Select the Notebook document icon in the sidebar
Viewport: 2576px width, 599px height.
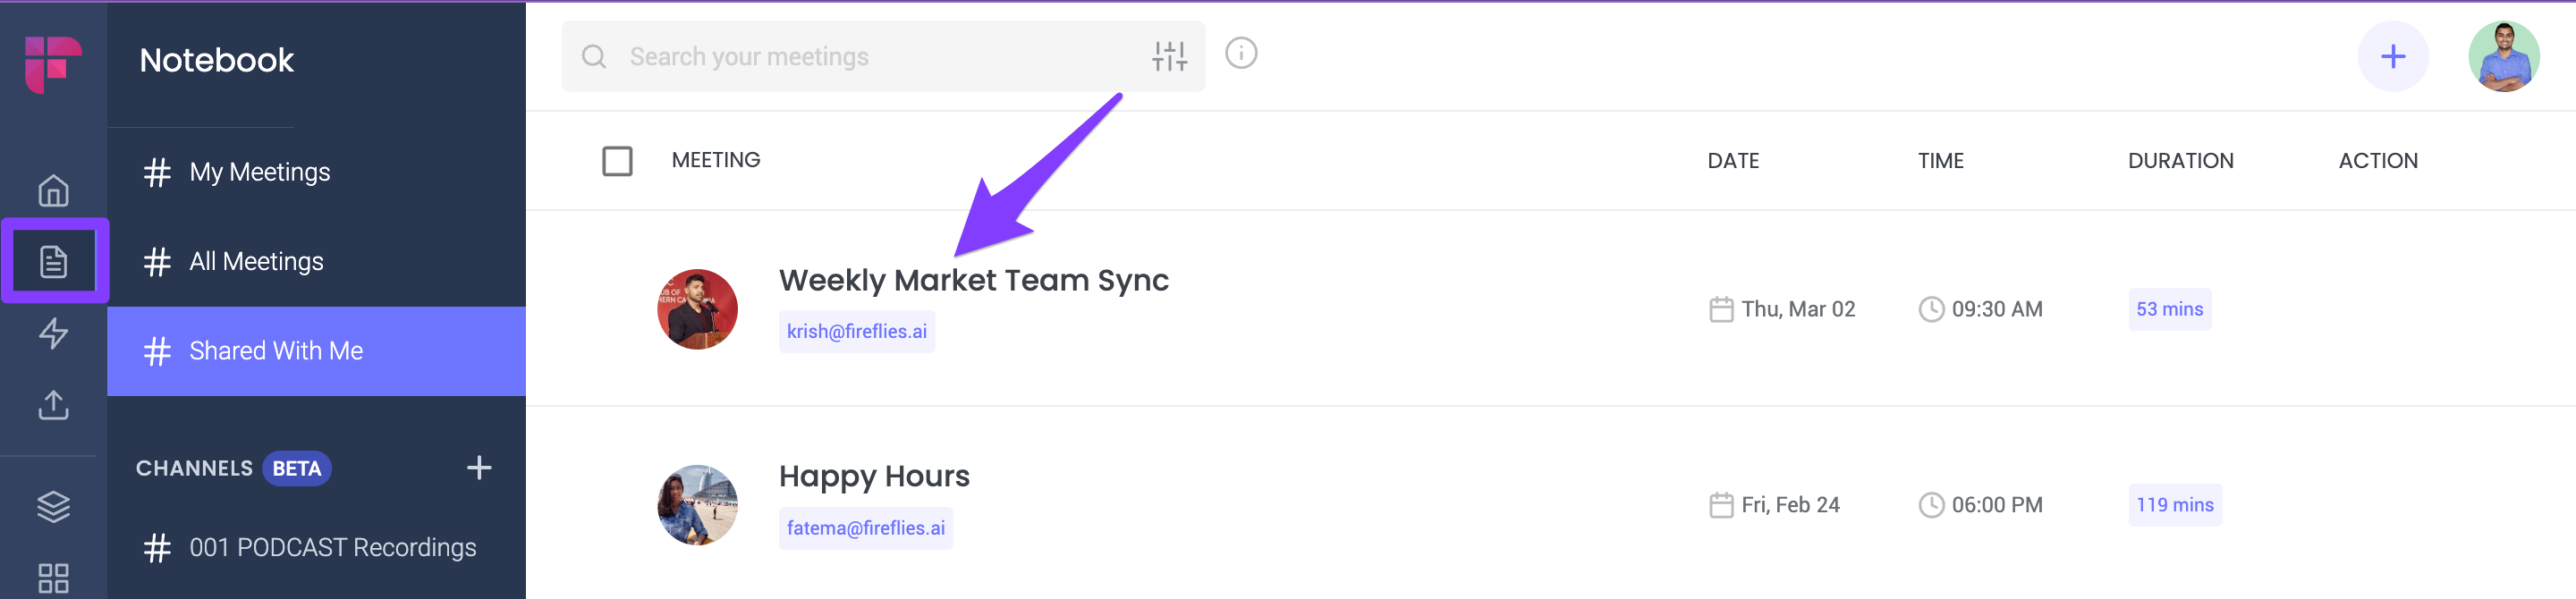pos(53,262)
